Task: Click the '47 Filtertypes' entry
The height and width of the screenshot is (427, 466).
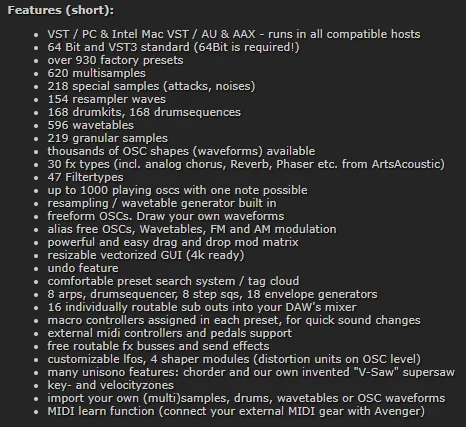Action: point(85,177)
